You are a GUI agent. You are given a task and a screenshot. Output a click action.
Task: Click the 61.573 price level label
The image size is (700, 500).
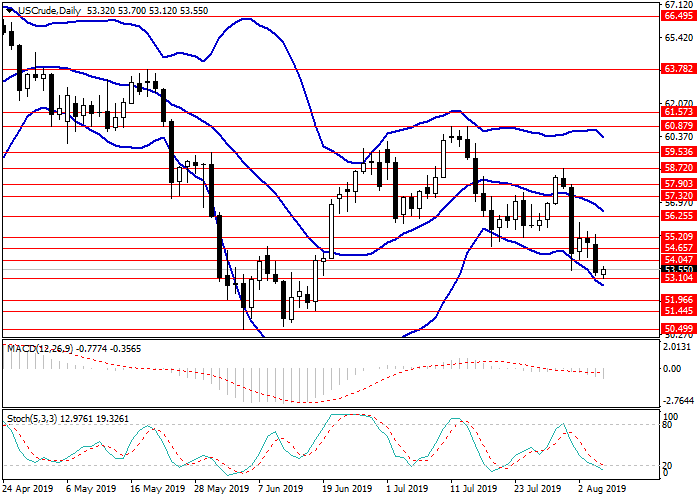click(679, 113)
